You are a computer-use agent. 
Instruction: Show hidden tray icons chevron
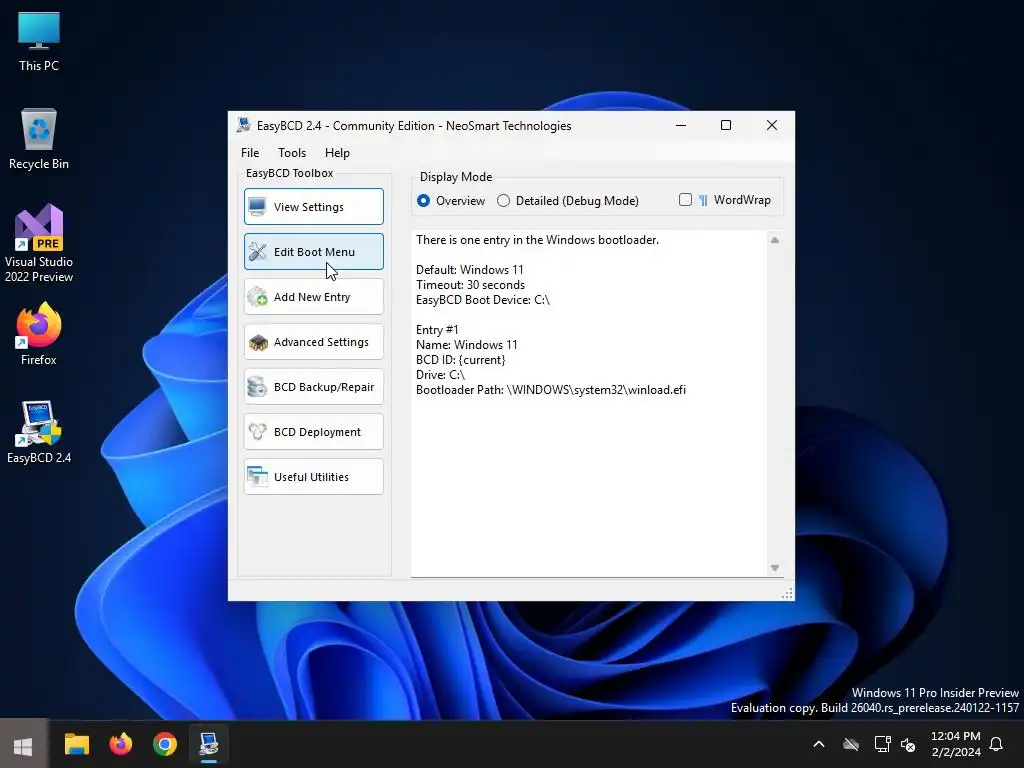coord(819,744)
